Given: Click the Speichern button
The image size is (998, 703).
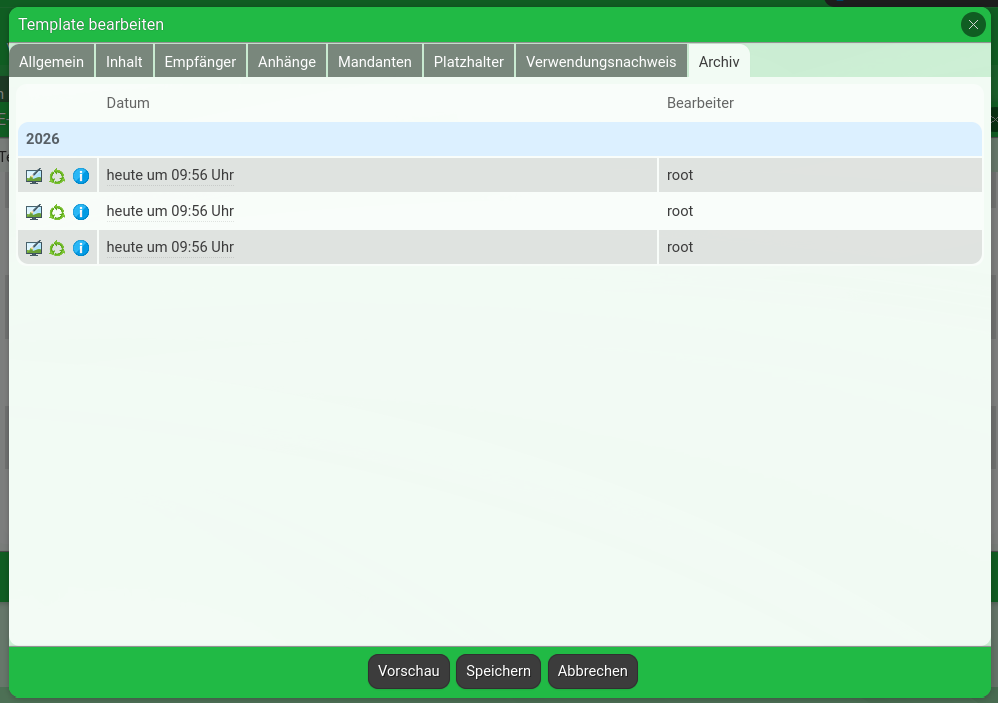Looking at the screenshot, I should tap(498, 671).
